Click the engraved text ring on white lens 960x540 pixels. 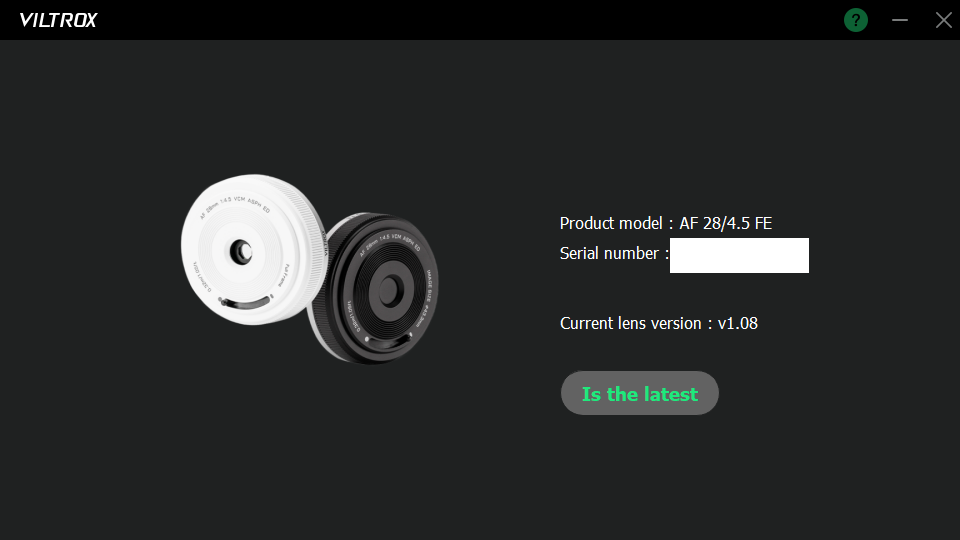pyautogui.click(x=236, y=207)
